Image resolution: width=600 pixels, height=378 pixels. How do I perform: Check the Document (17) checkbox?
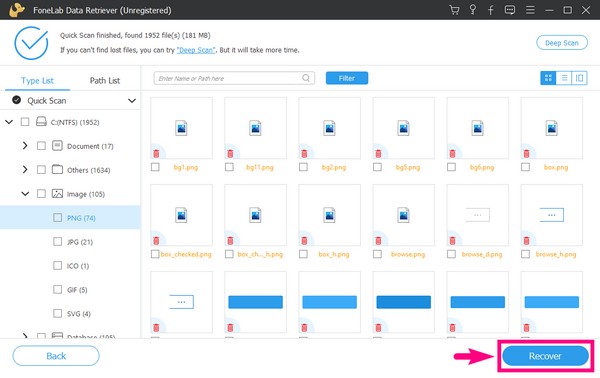41,146
